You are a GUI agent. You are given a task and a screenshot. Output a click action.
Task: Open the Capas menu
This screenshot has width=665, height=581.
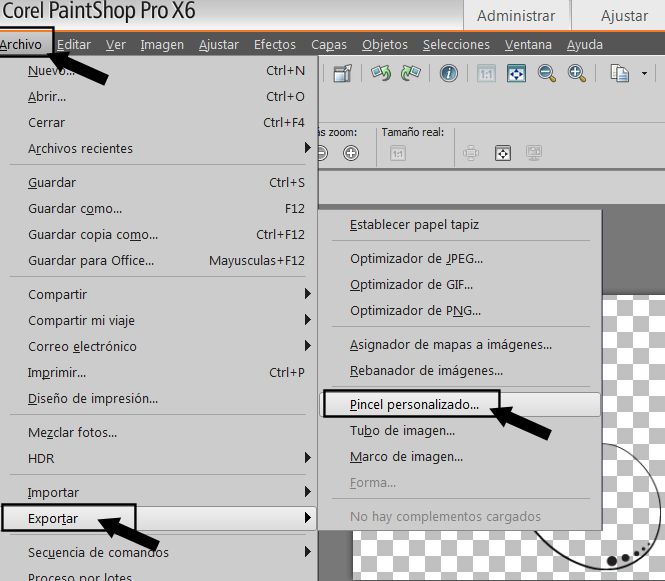(x=329, y=45)
